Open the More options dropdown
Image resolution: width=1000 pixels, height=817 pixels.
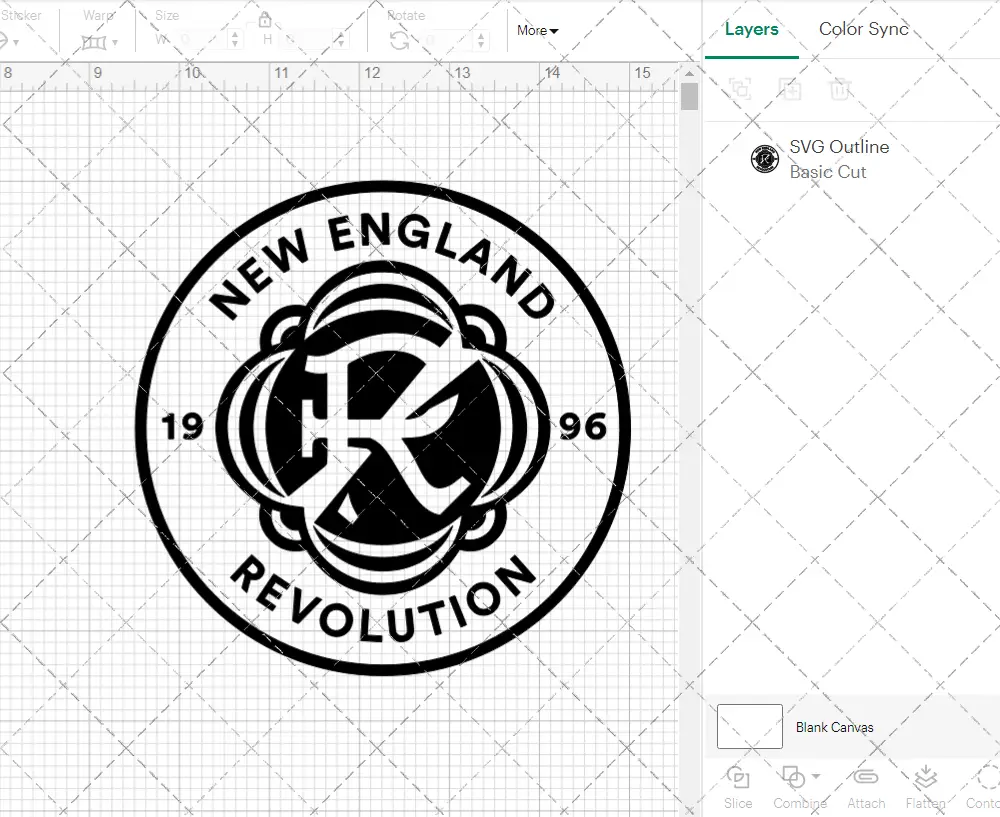(x=537, y=31)
